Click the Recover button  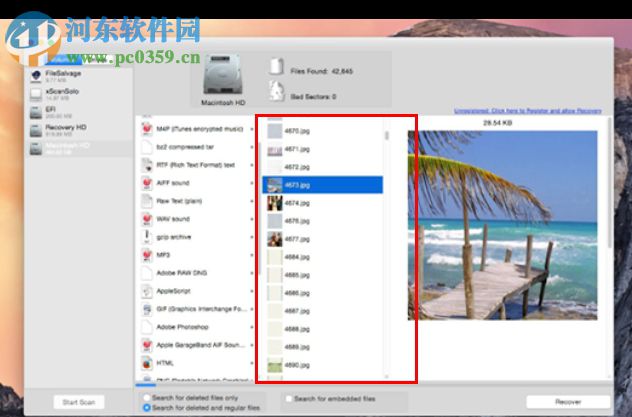pos(568,402)
